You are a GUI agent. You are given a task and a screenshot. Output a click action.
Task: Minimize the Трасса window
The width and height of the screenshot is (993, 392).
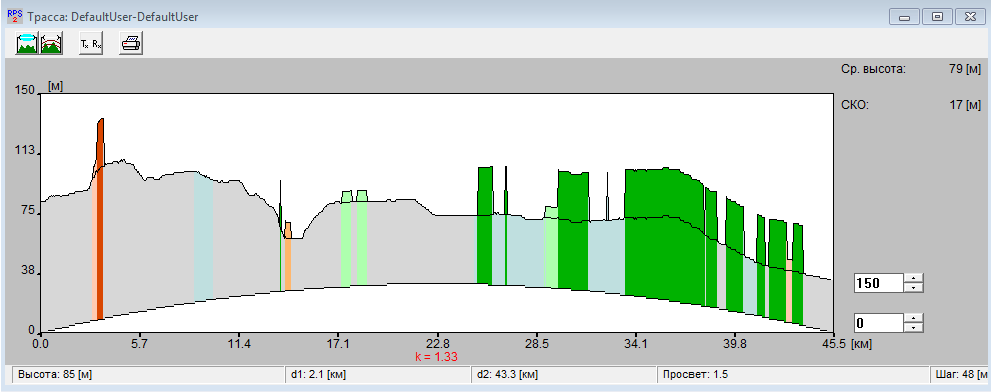click(x=904, y=16)
